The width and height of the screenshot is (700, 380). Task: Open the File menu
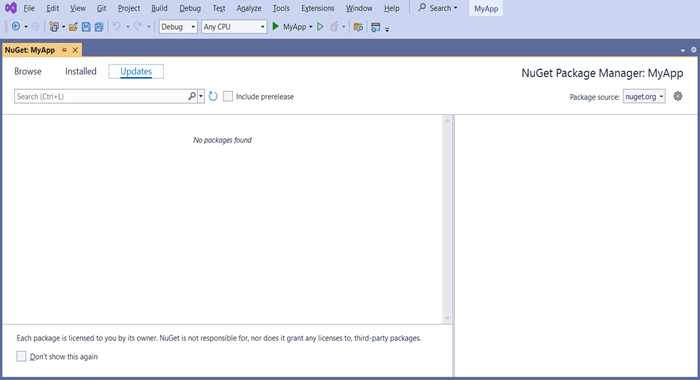(29, 8)
